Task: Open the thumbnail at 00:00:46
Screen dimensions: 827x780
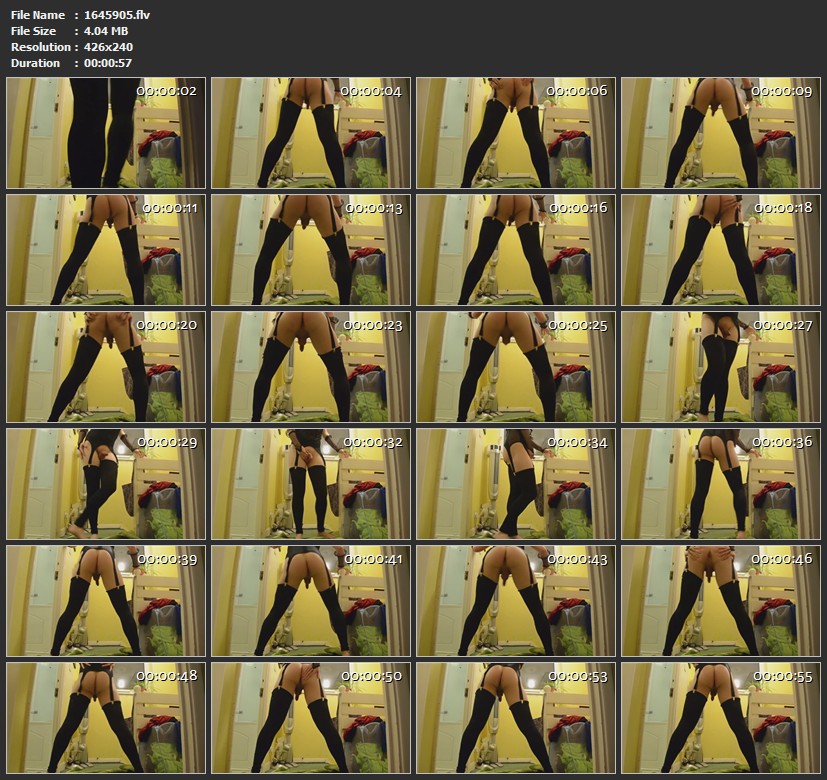Action: click(719, 601)
